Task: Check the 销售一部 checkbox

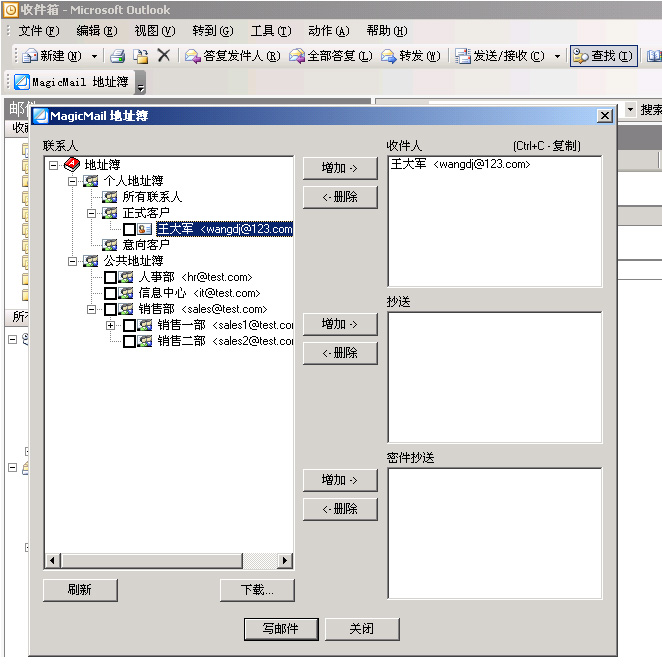Action: coord(129,326)
